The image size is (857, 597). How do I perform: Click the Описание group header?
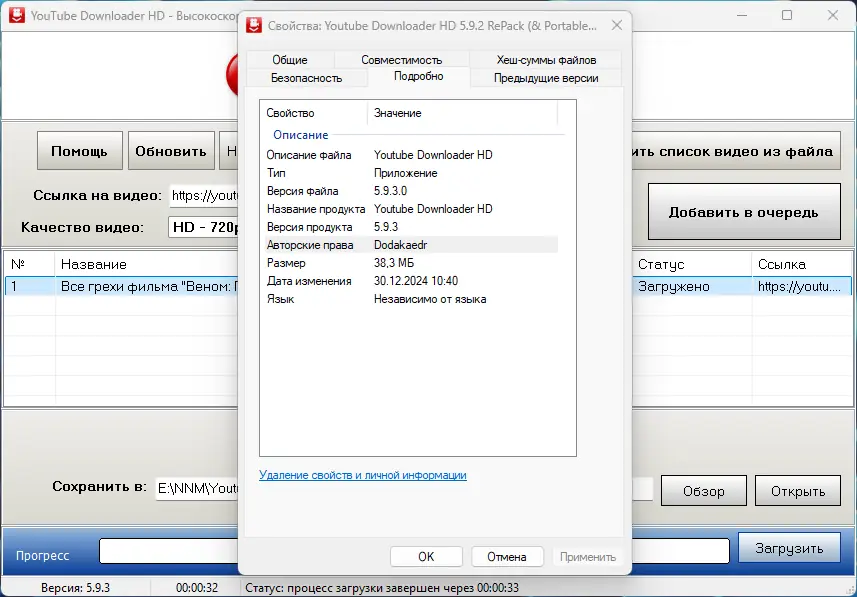301,134
